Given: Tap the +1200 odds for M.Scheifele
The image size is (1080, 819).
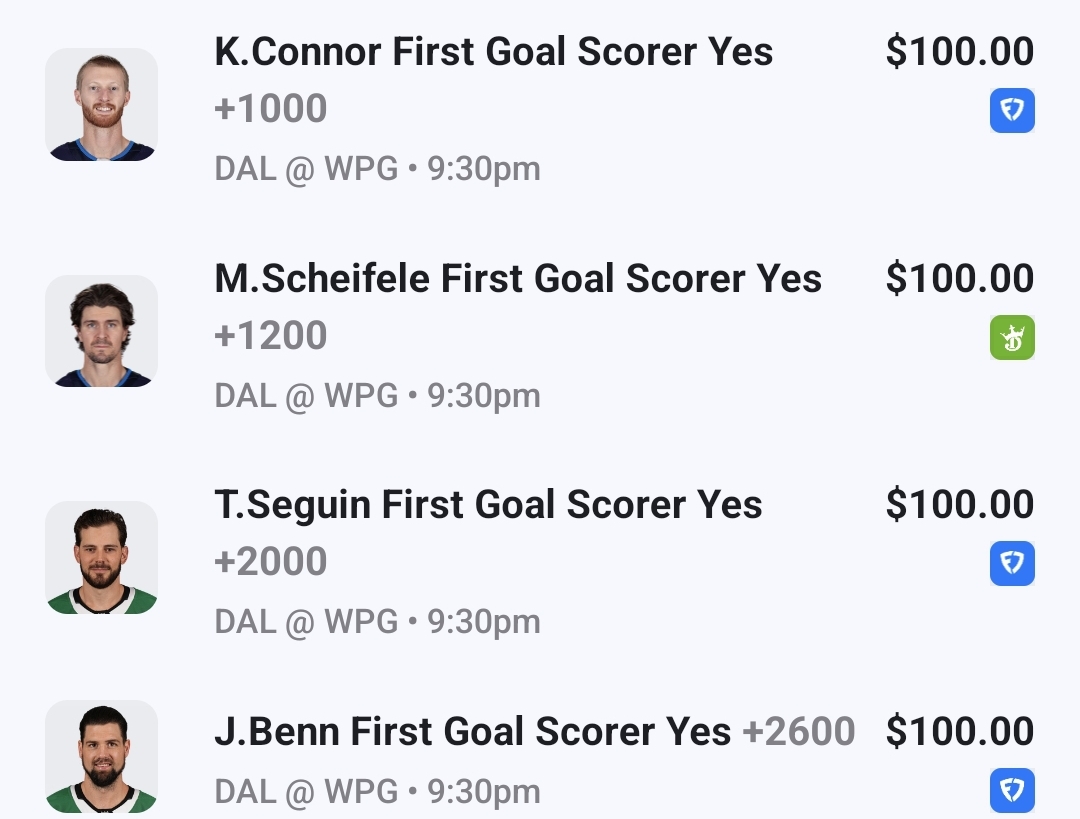Looking at the screenshot, I should (x=271, y=336).
